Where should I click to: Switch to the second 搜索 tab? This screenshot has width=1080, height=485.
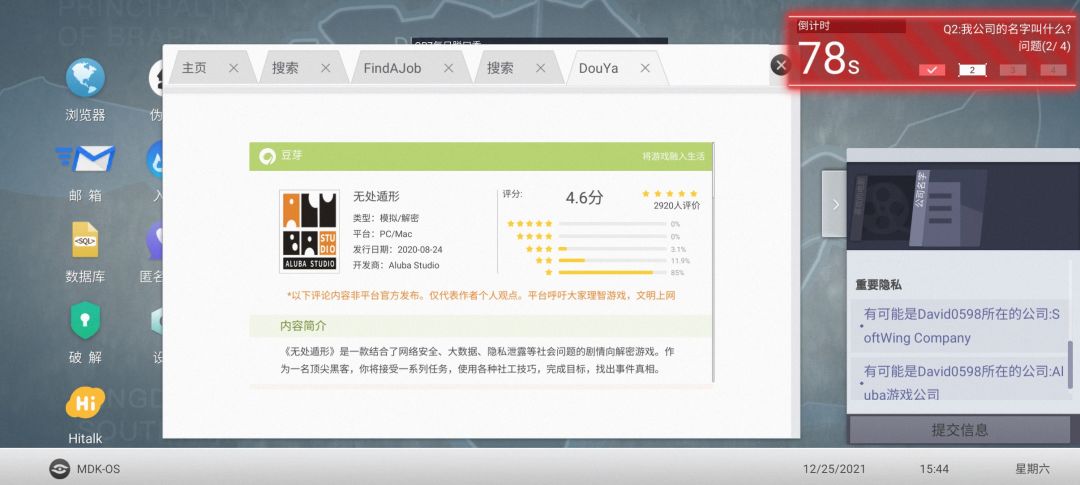[500, 68]
